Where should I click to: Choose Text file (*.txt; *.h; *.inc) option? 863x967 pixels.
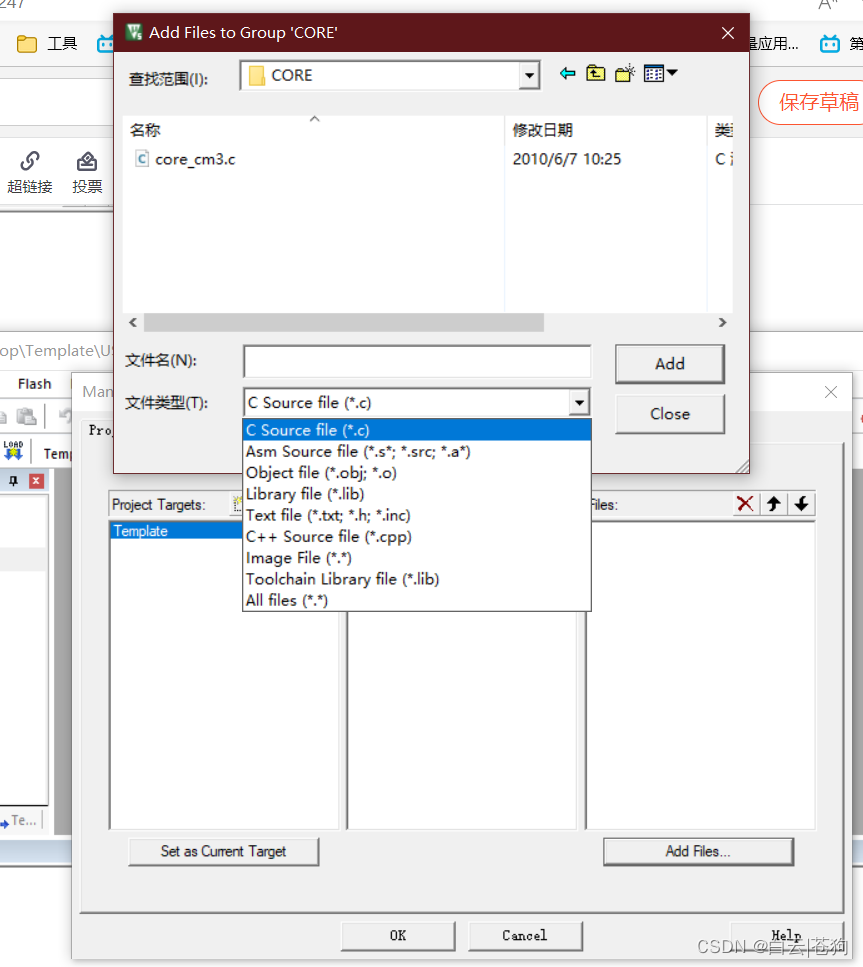coord(417,516)
